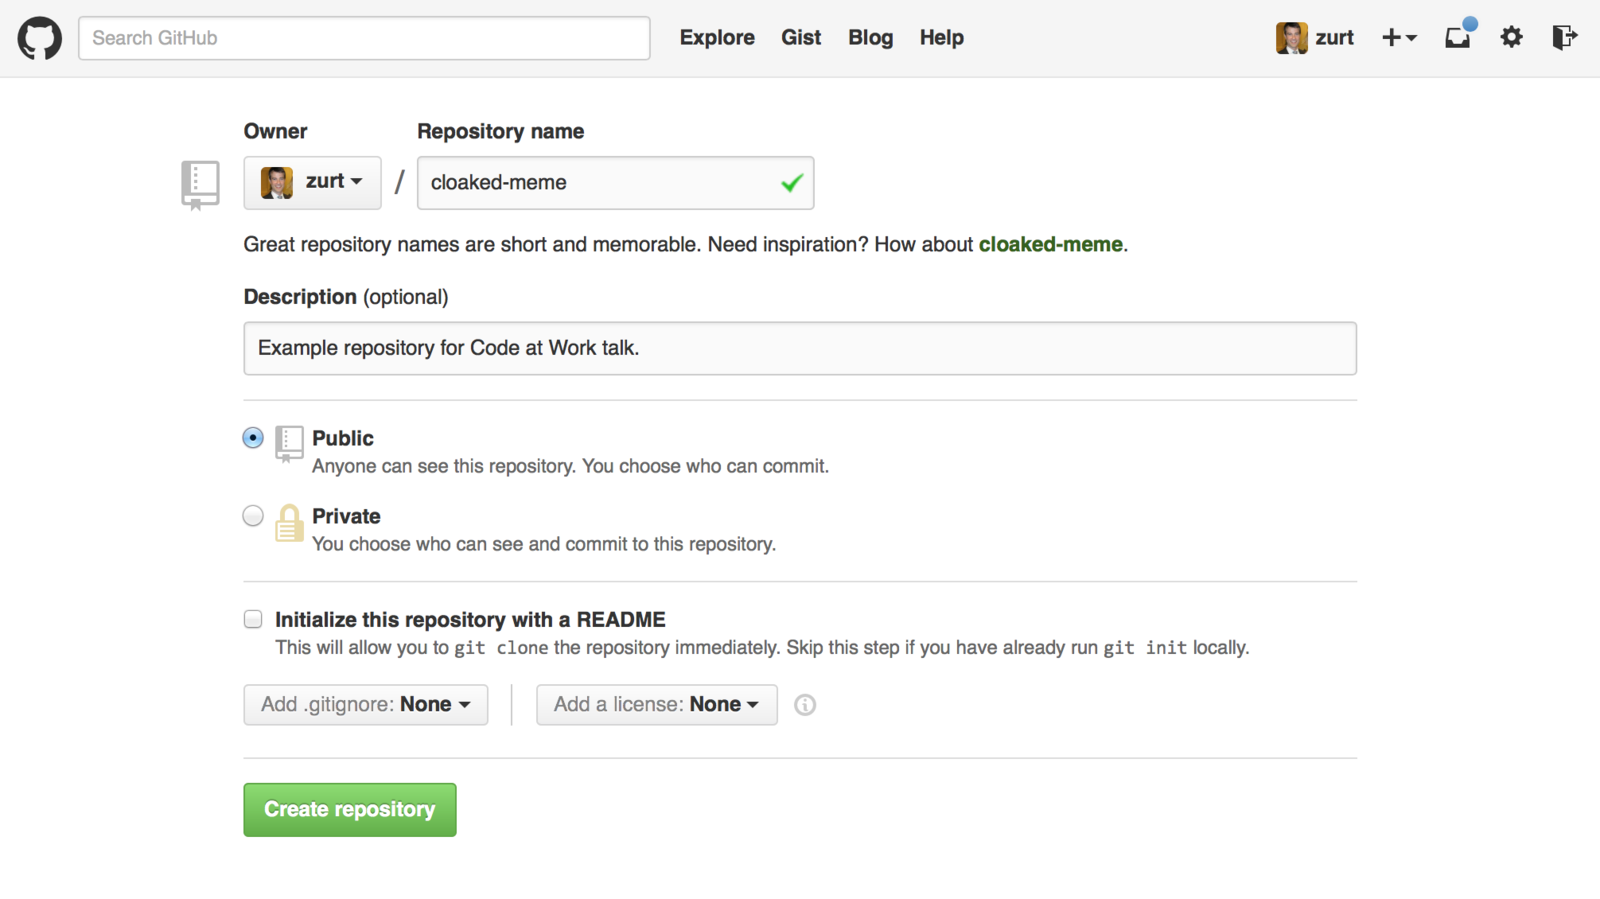1600x899 pixels.
Task: Open the Add a license dropdown
Action: point(657,704)
